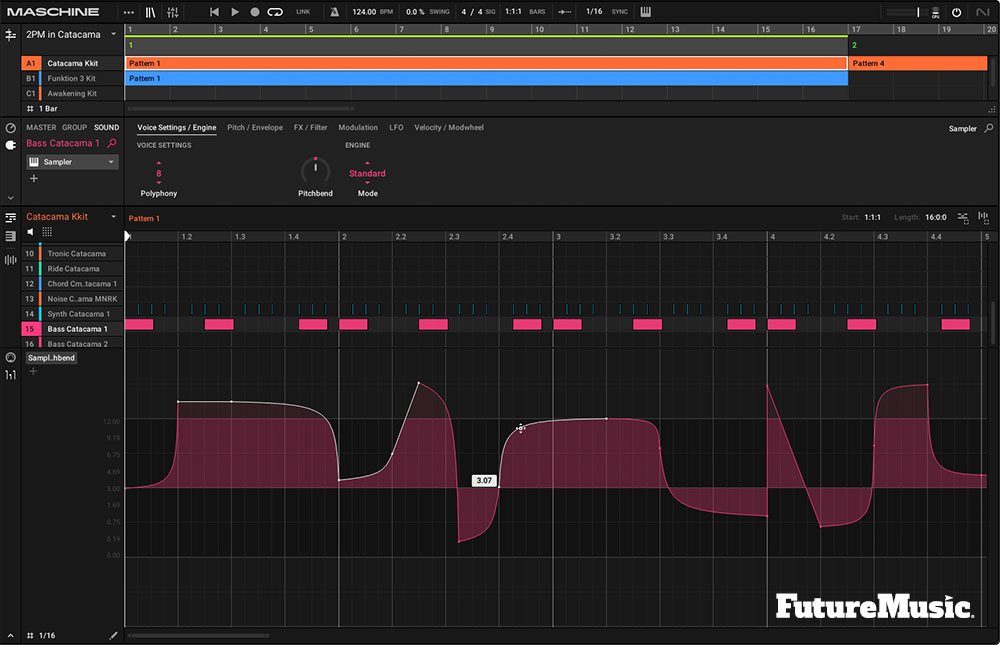Enable the metronome in the transport bar
The height and width of the screenshot is (645, 1000).
click(x=334, y=12)
